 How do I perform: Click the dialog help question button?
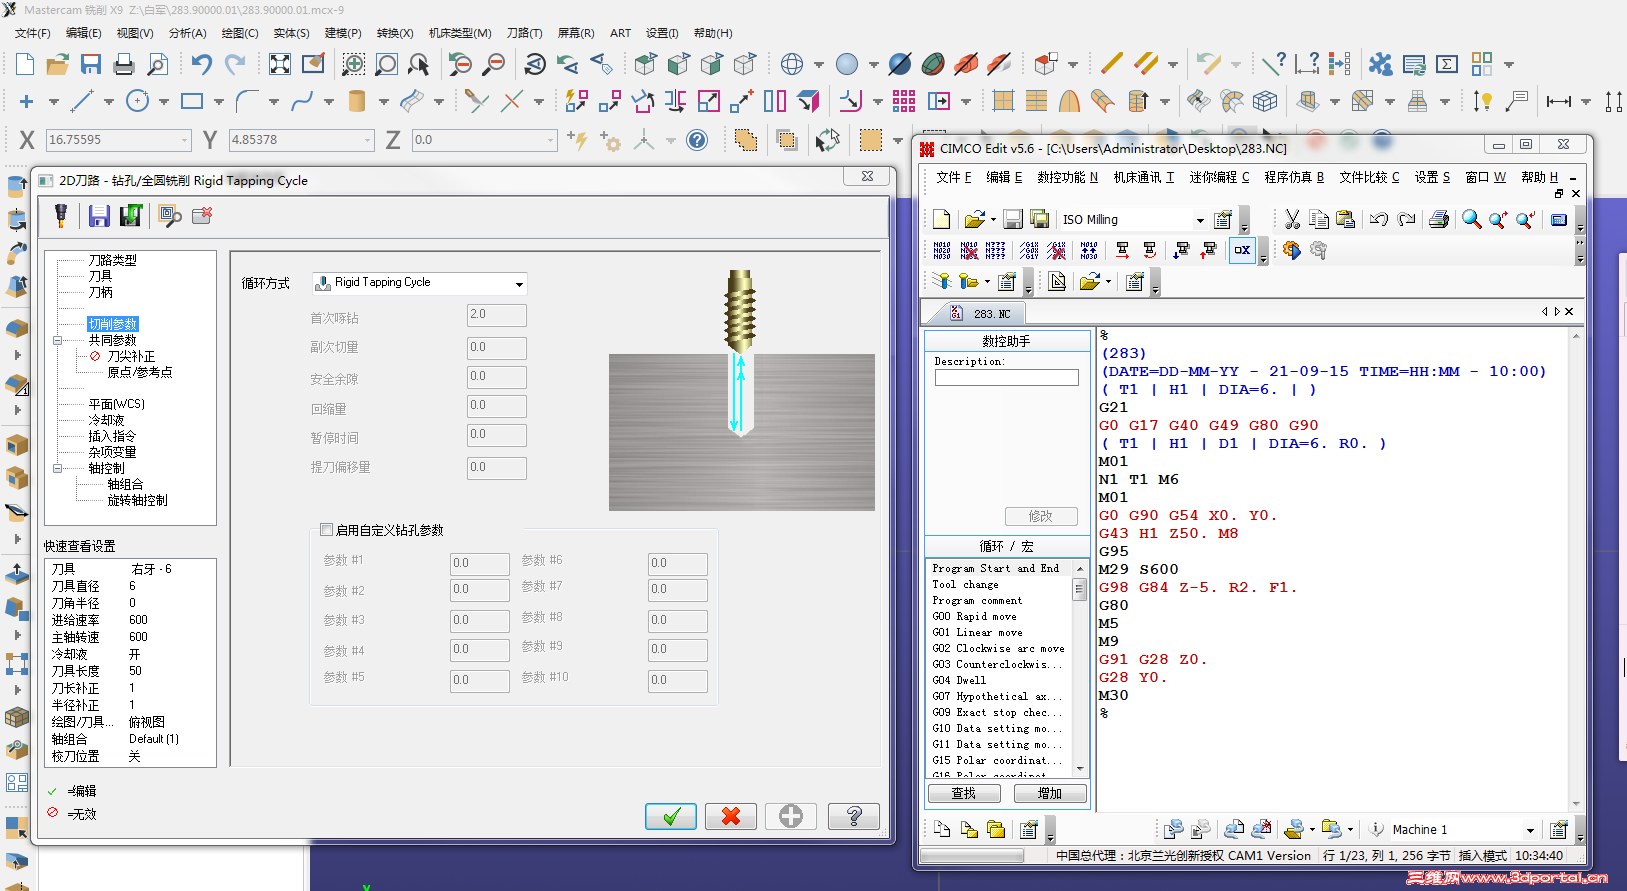click(x=854, y=816)
